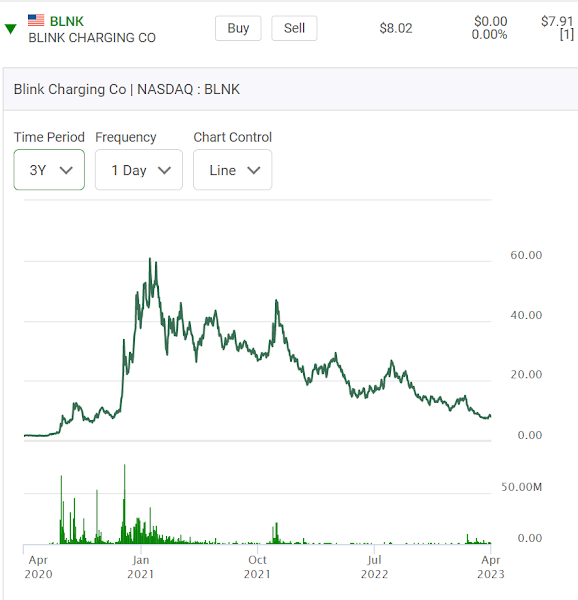The width and height of the screenshot is (578, 600).
Task: Click the Jul 2022 date axis label
Action: coord(374,567)
